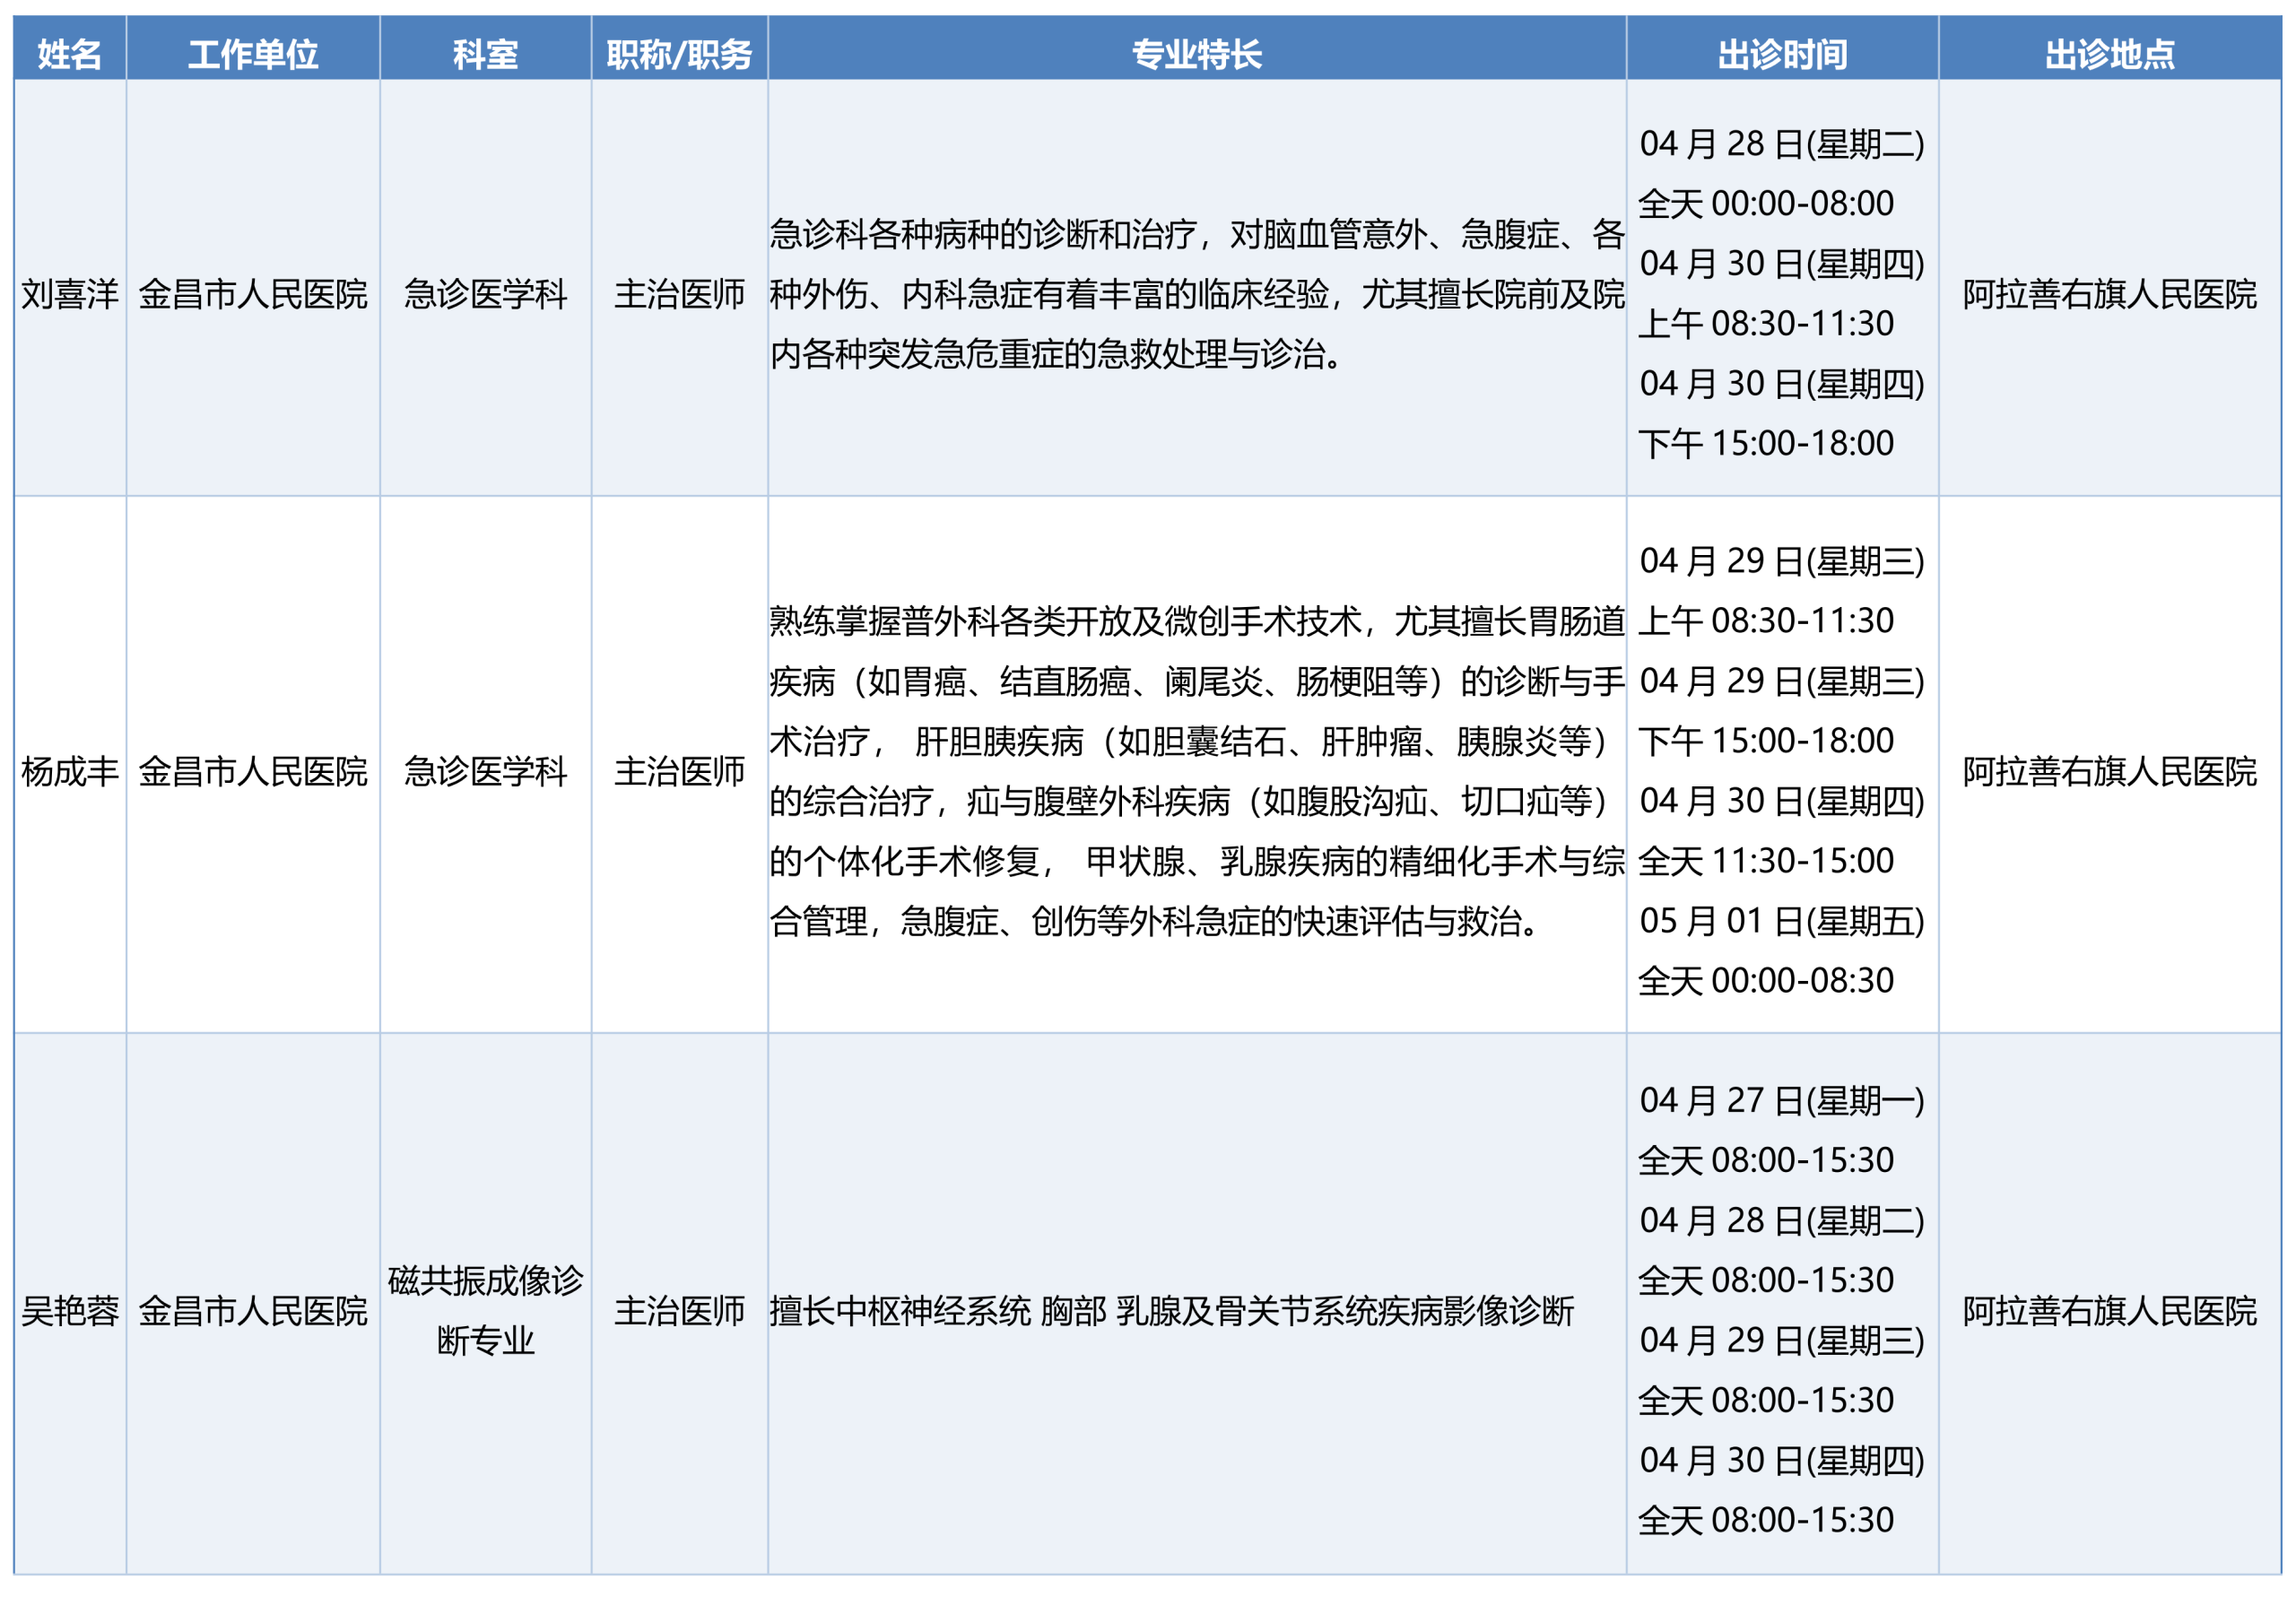Click the 工作单位 column header
The height and width of the screenshot is (1623, 2296).
(x=253, y=53)
